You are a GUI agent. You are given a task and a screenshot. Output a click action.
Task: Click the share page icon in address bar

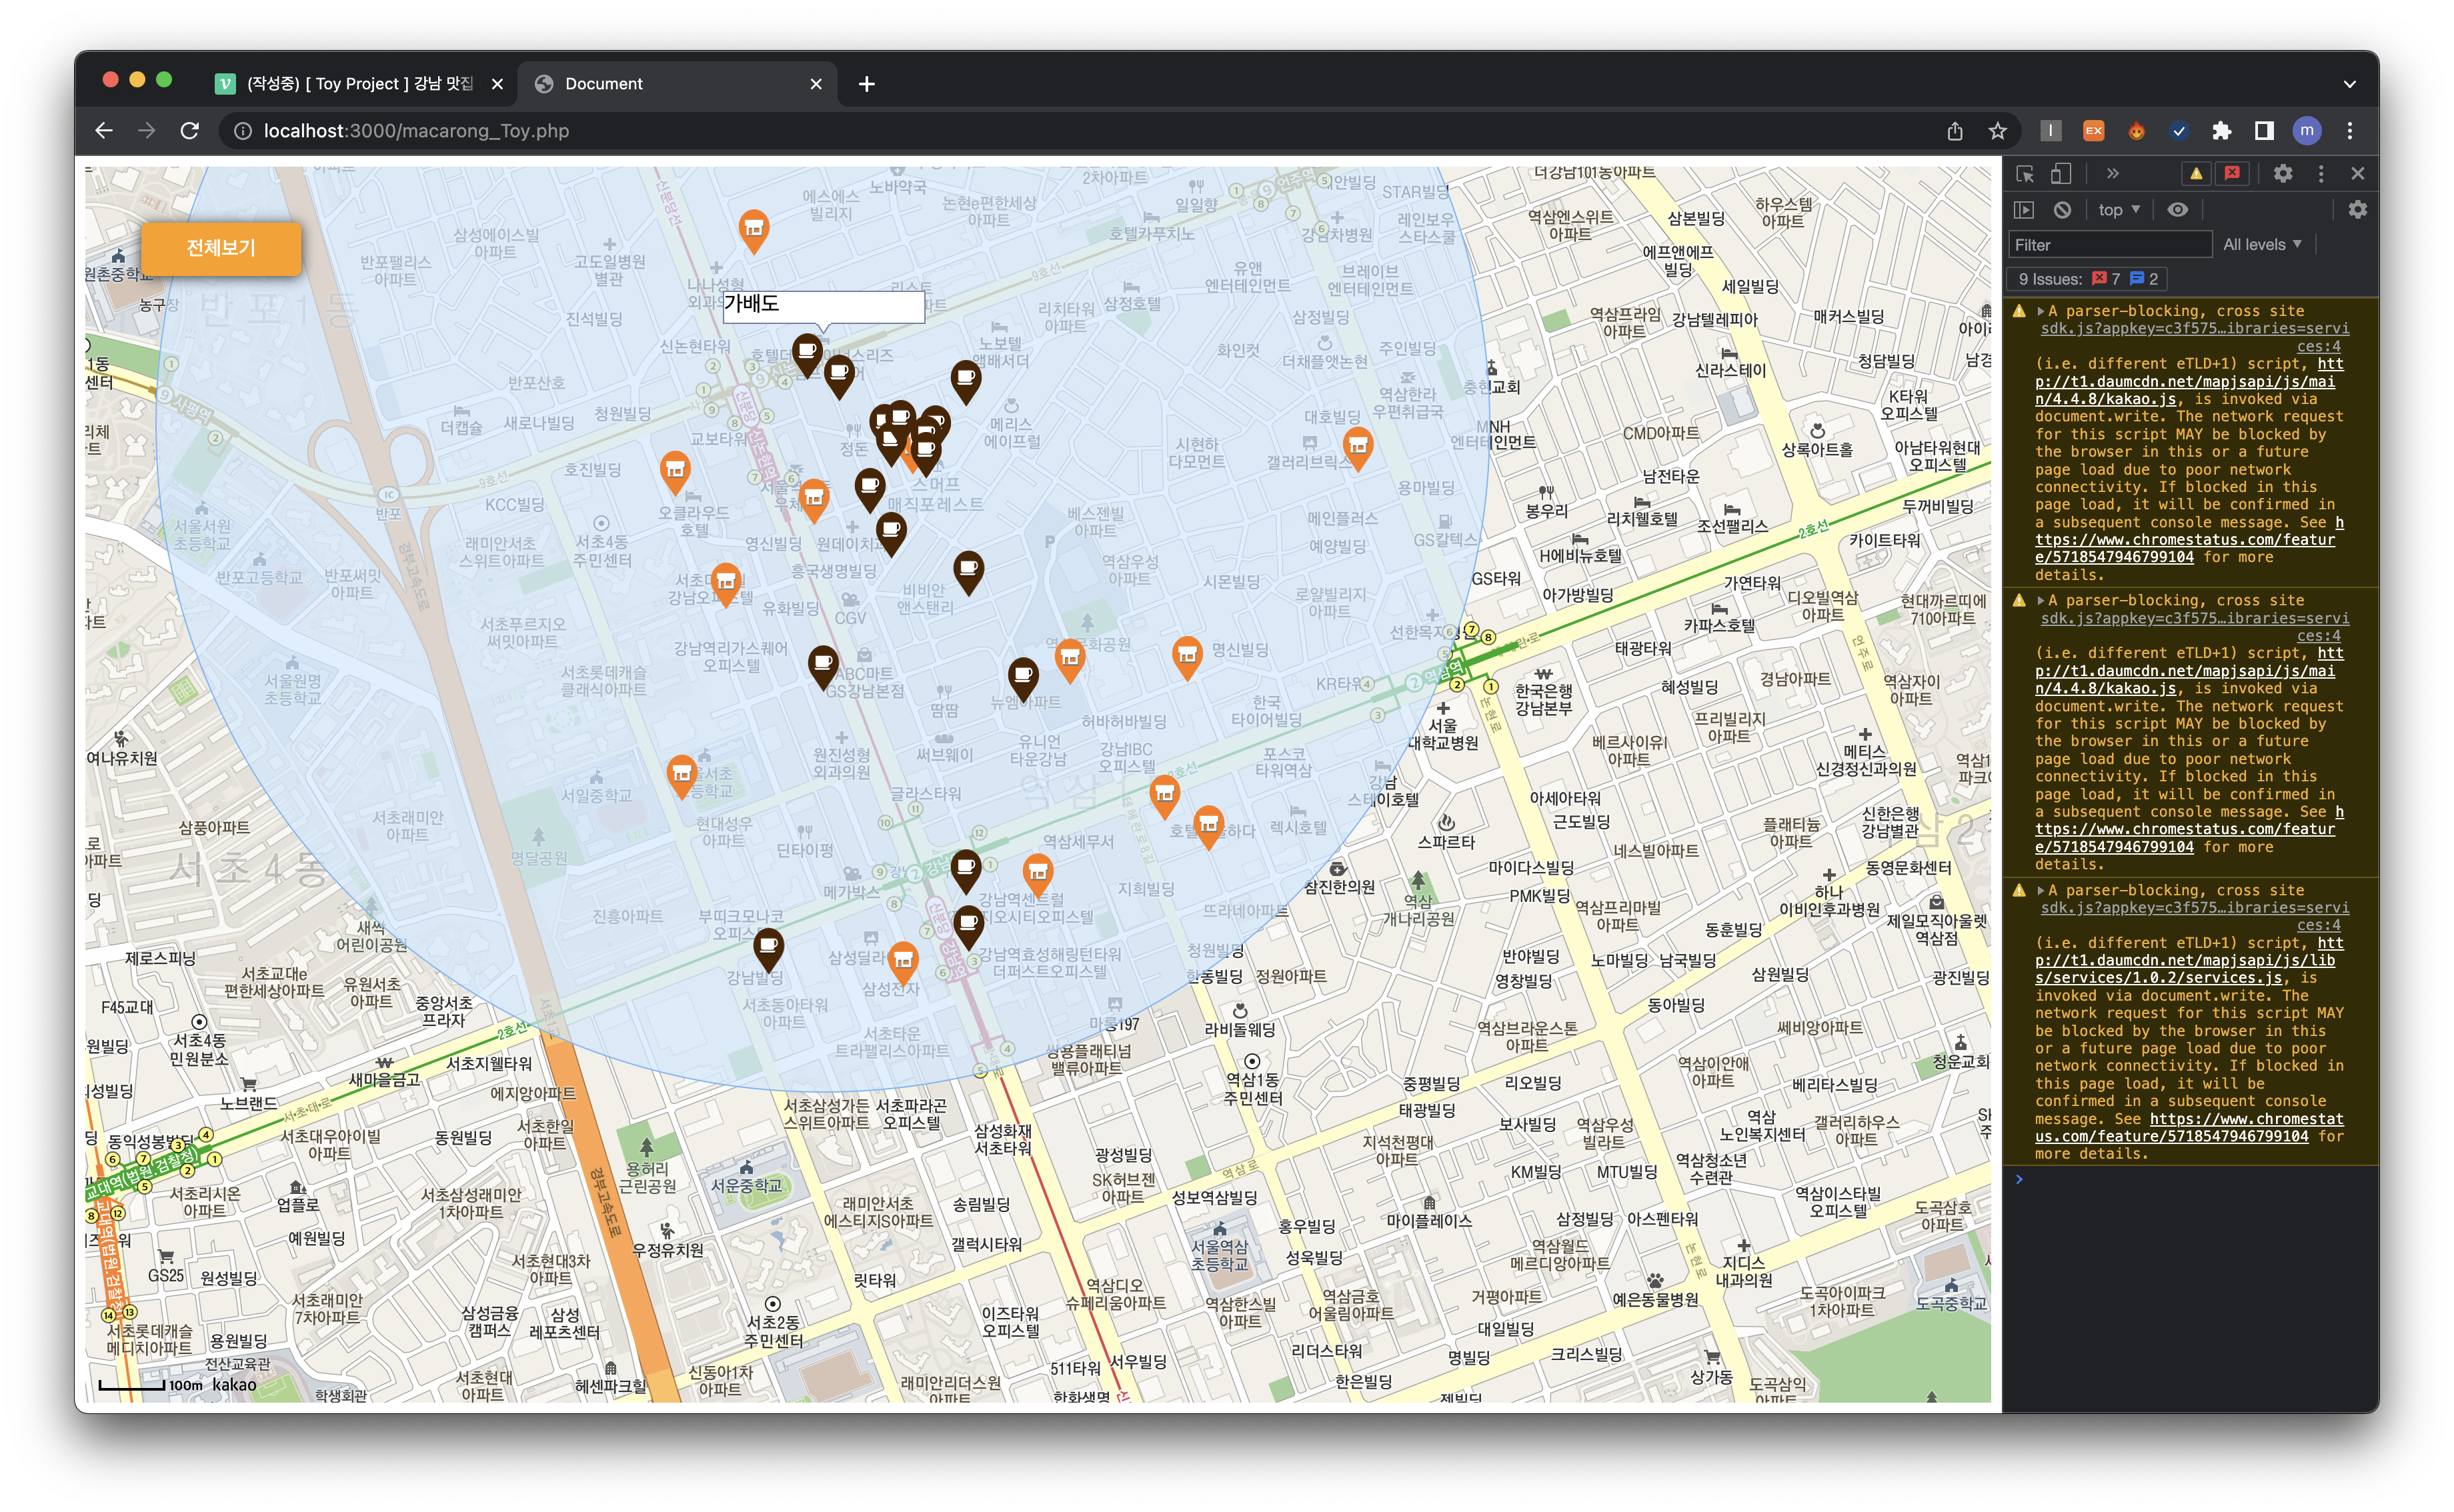pos(1954,131)
